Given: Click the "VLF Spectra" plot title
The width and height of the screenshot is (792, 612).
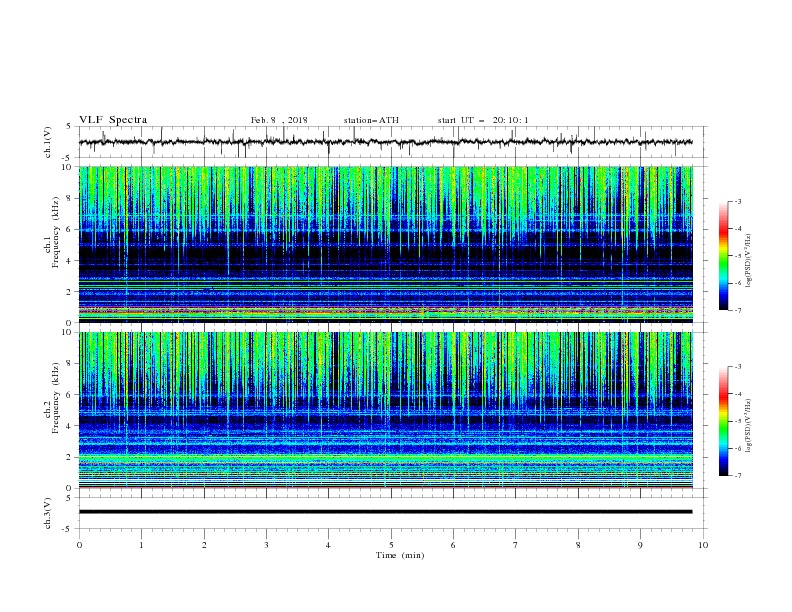Looking at the screenshot, I should tap(113, 120).
